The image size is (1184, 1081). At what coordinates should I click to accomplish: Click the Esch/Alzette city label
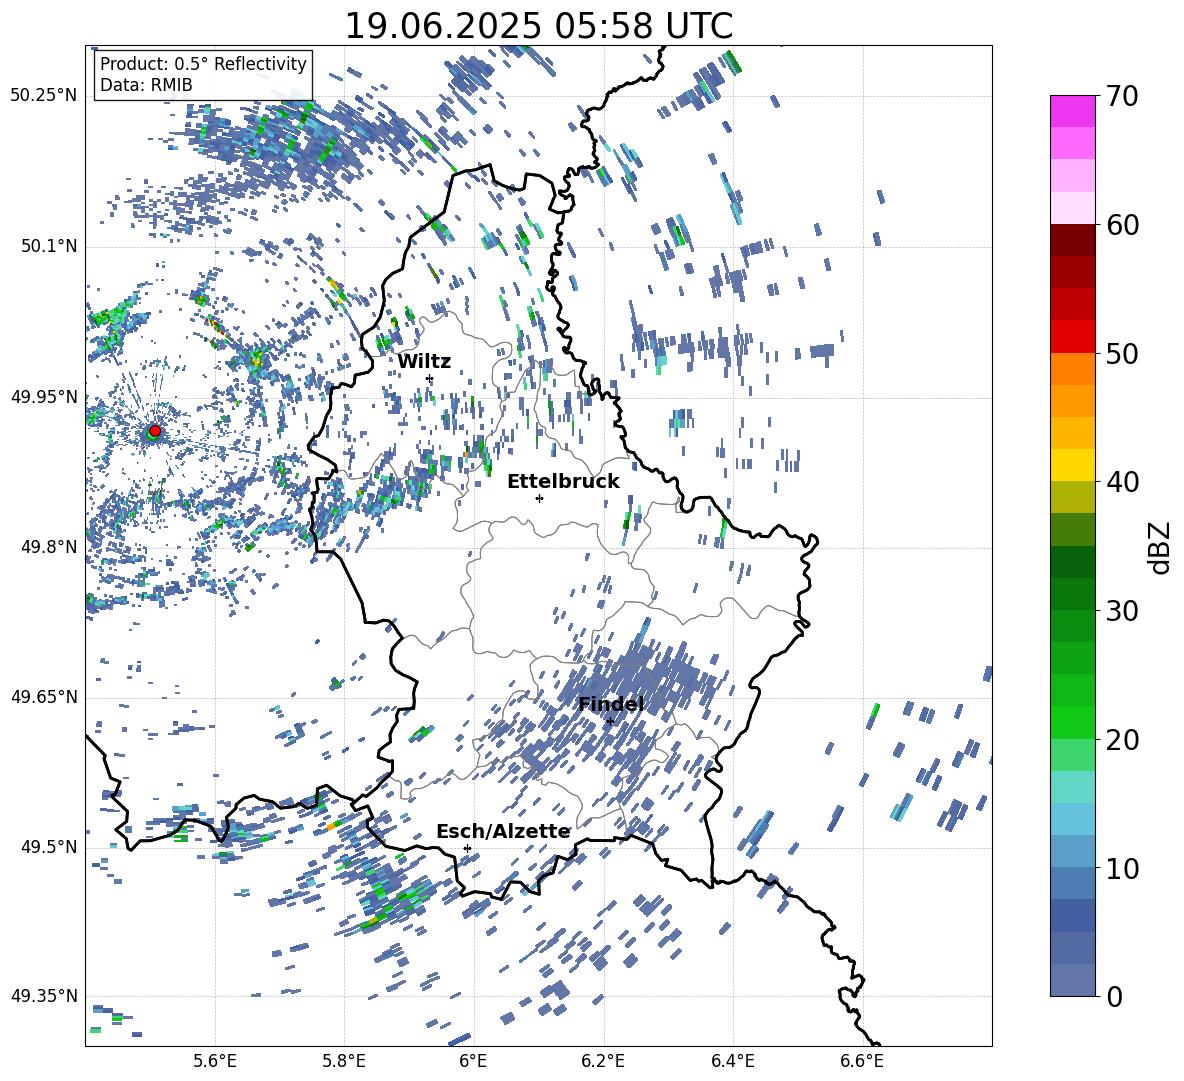503,832
